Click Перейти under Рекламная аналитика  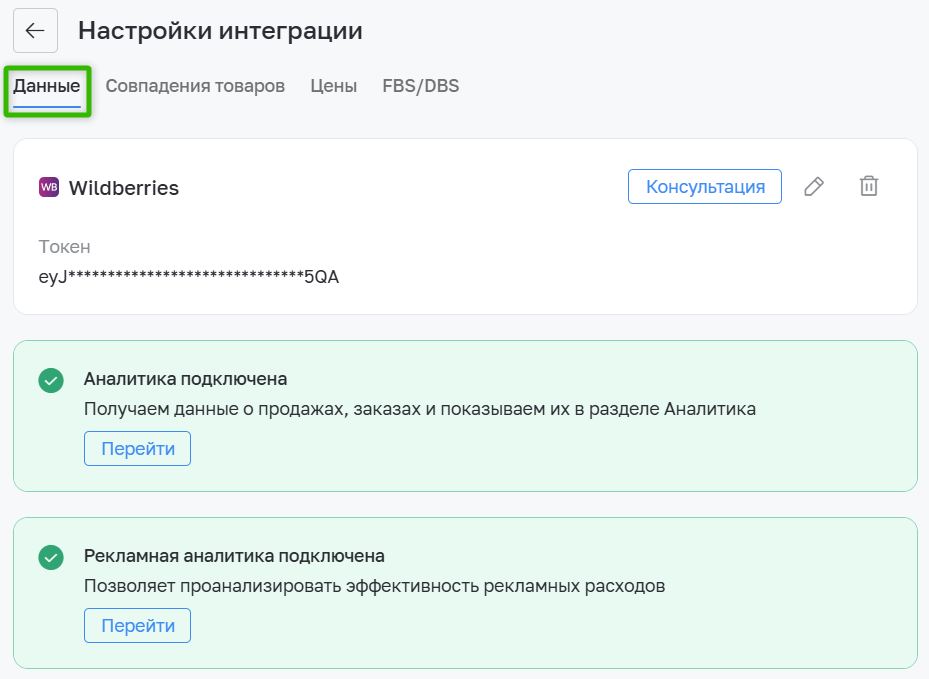[137, 625]
